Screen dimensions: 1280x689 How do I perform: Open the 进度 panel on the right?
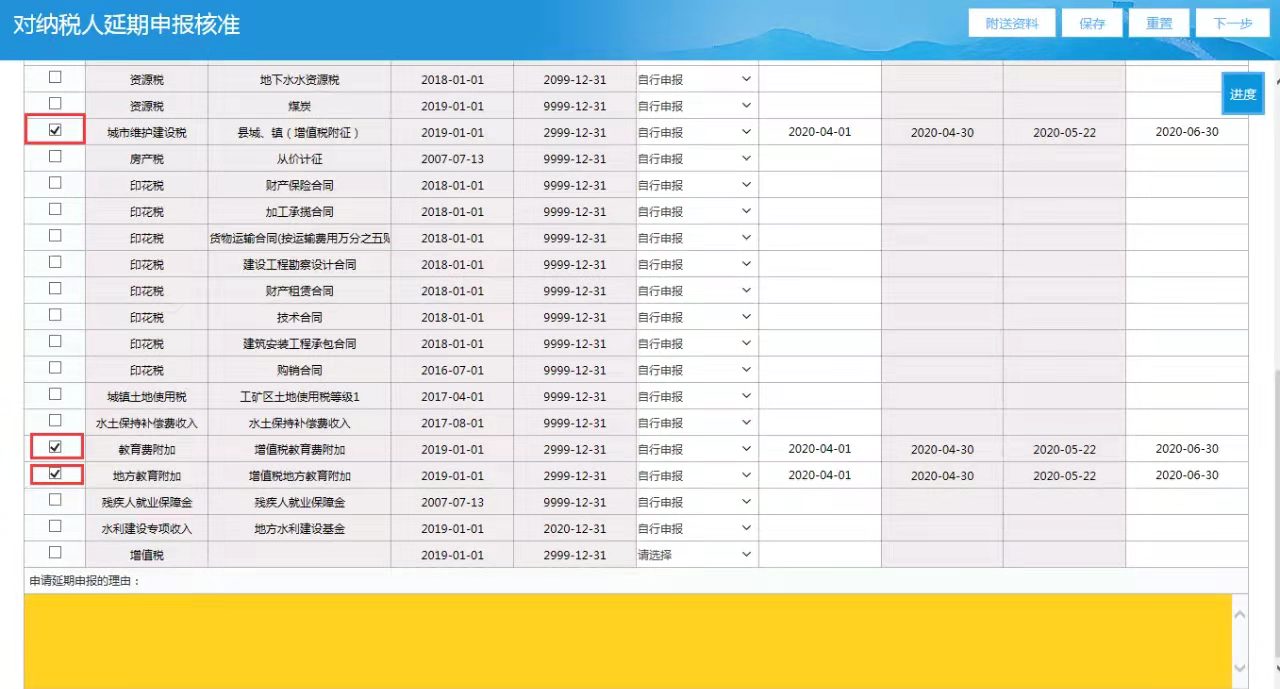(x=1243, y=93)
